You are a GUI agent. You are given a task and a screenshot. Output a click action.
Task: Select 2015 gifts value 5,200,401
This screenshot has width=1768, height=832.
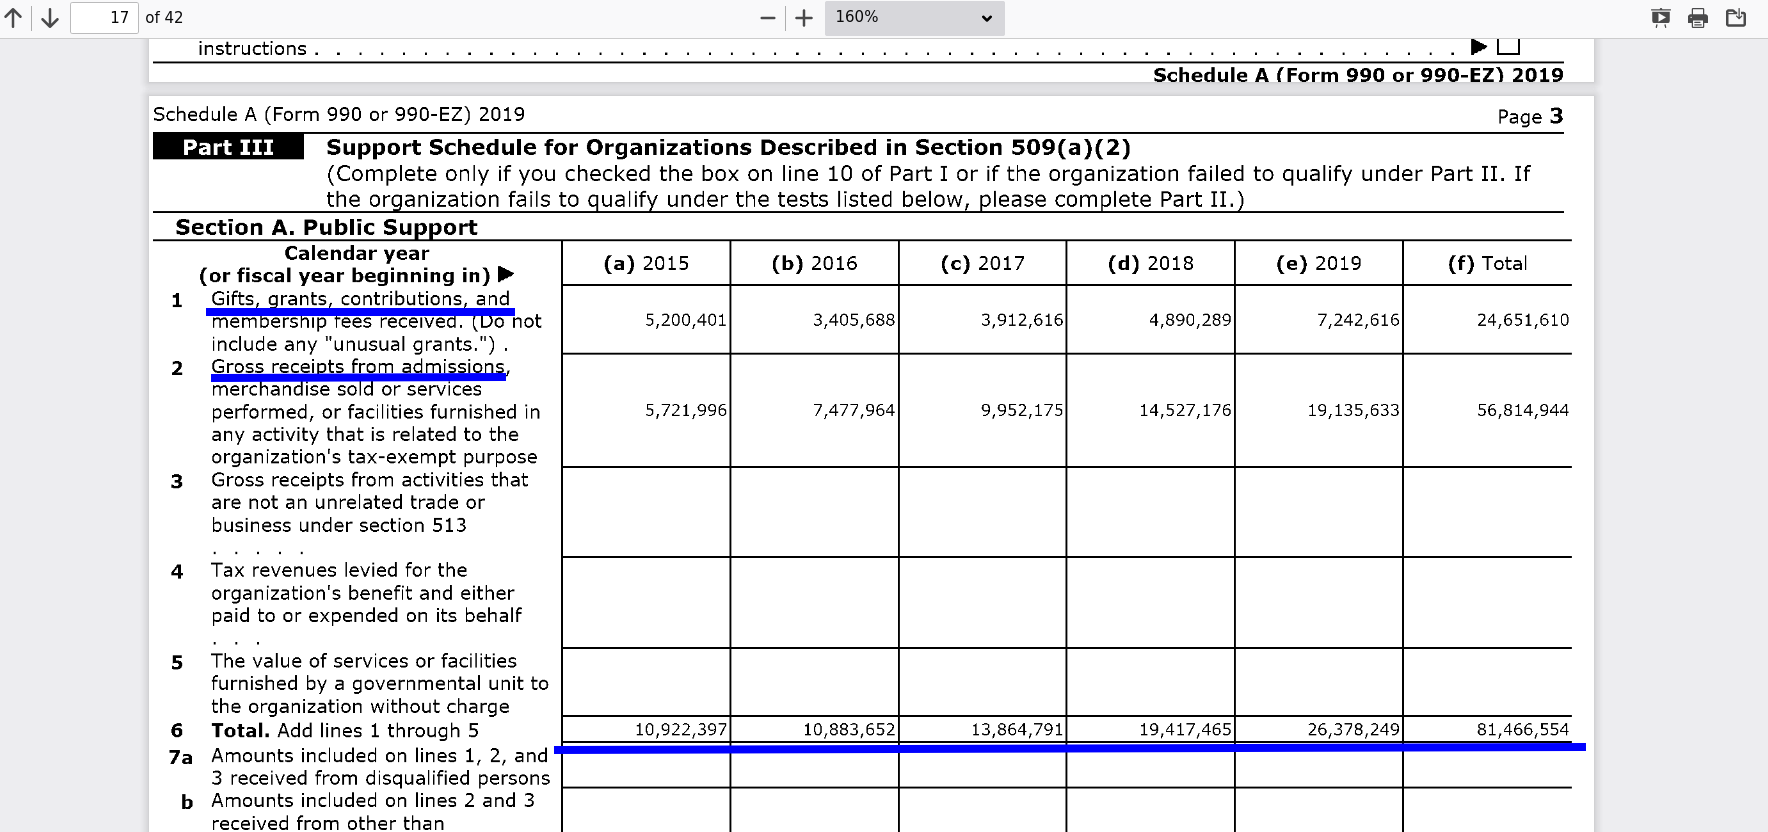point(685,320)
